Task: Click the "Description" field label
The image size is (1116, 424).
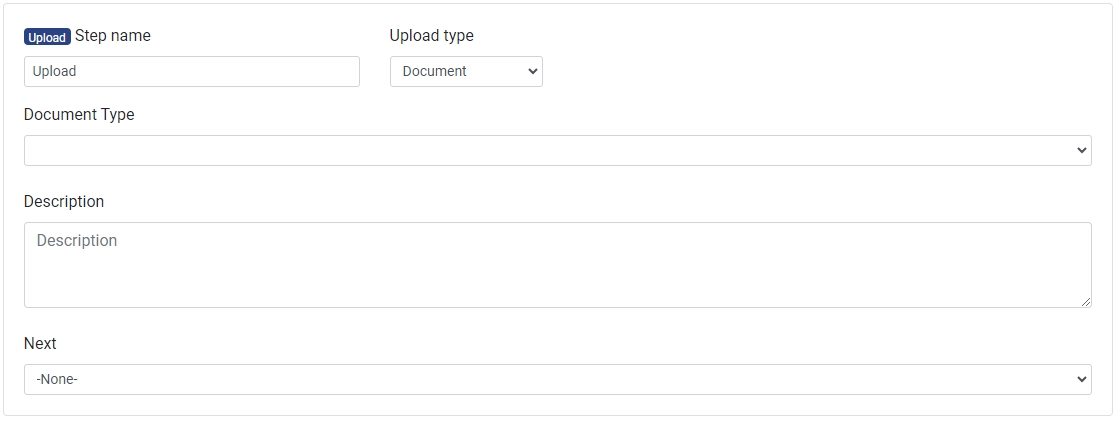Action: [64, 202]
